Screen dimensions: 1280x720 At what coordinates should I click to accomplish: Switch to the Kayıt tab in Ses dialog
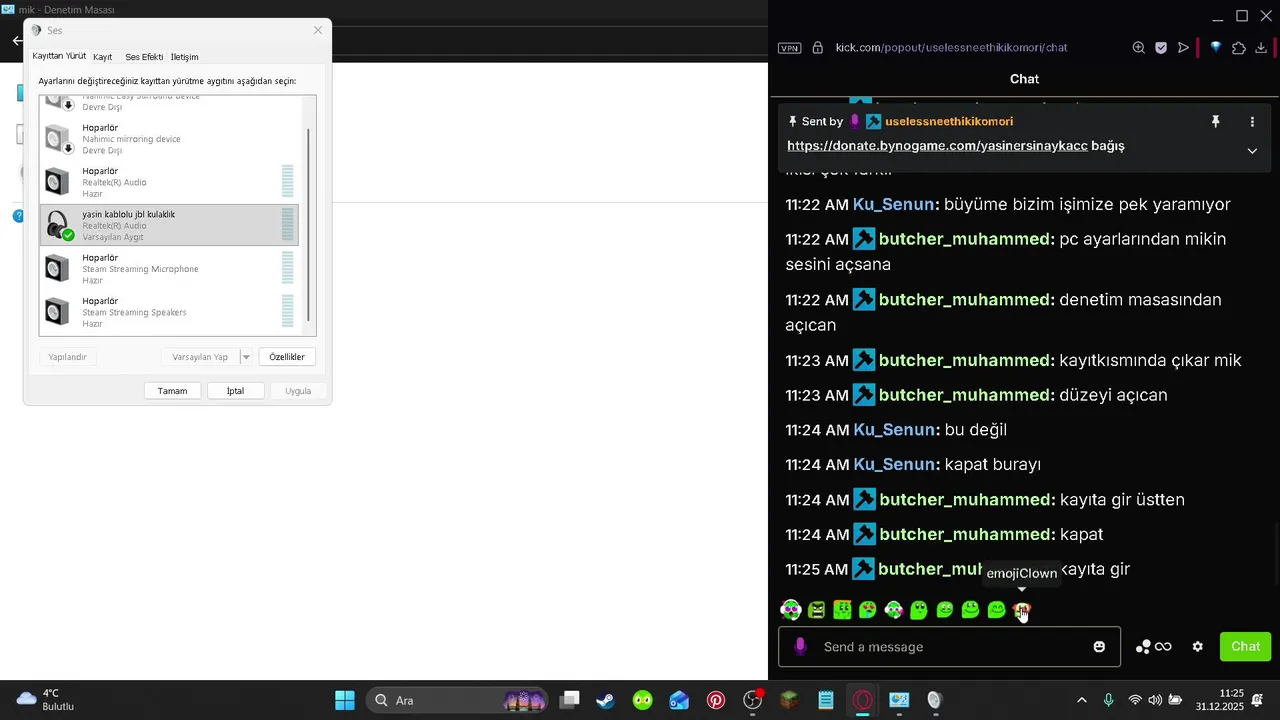coord(102,57)
